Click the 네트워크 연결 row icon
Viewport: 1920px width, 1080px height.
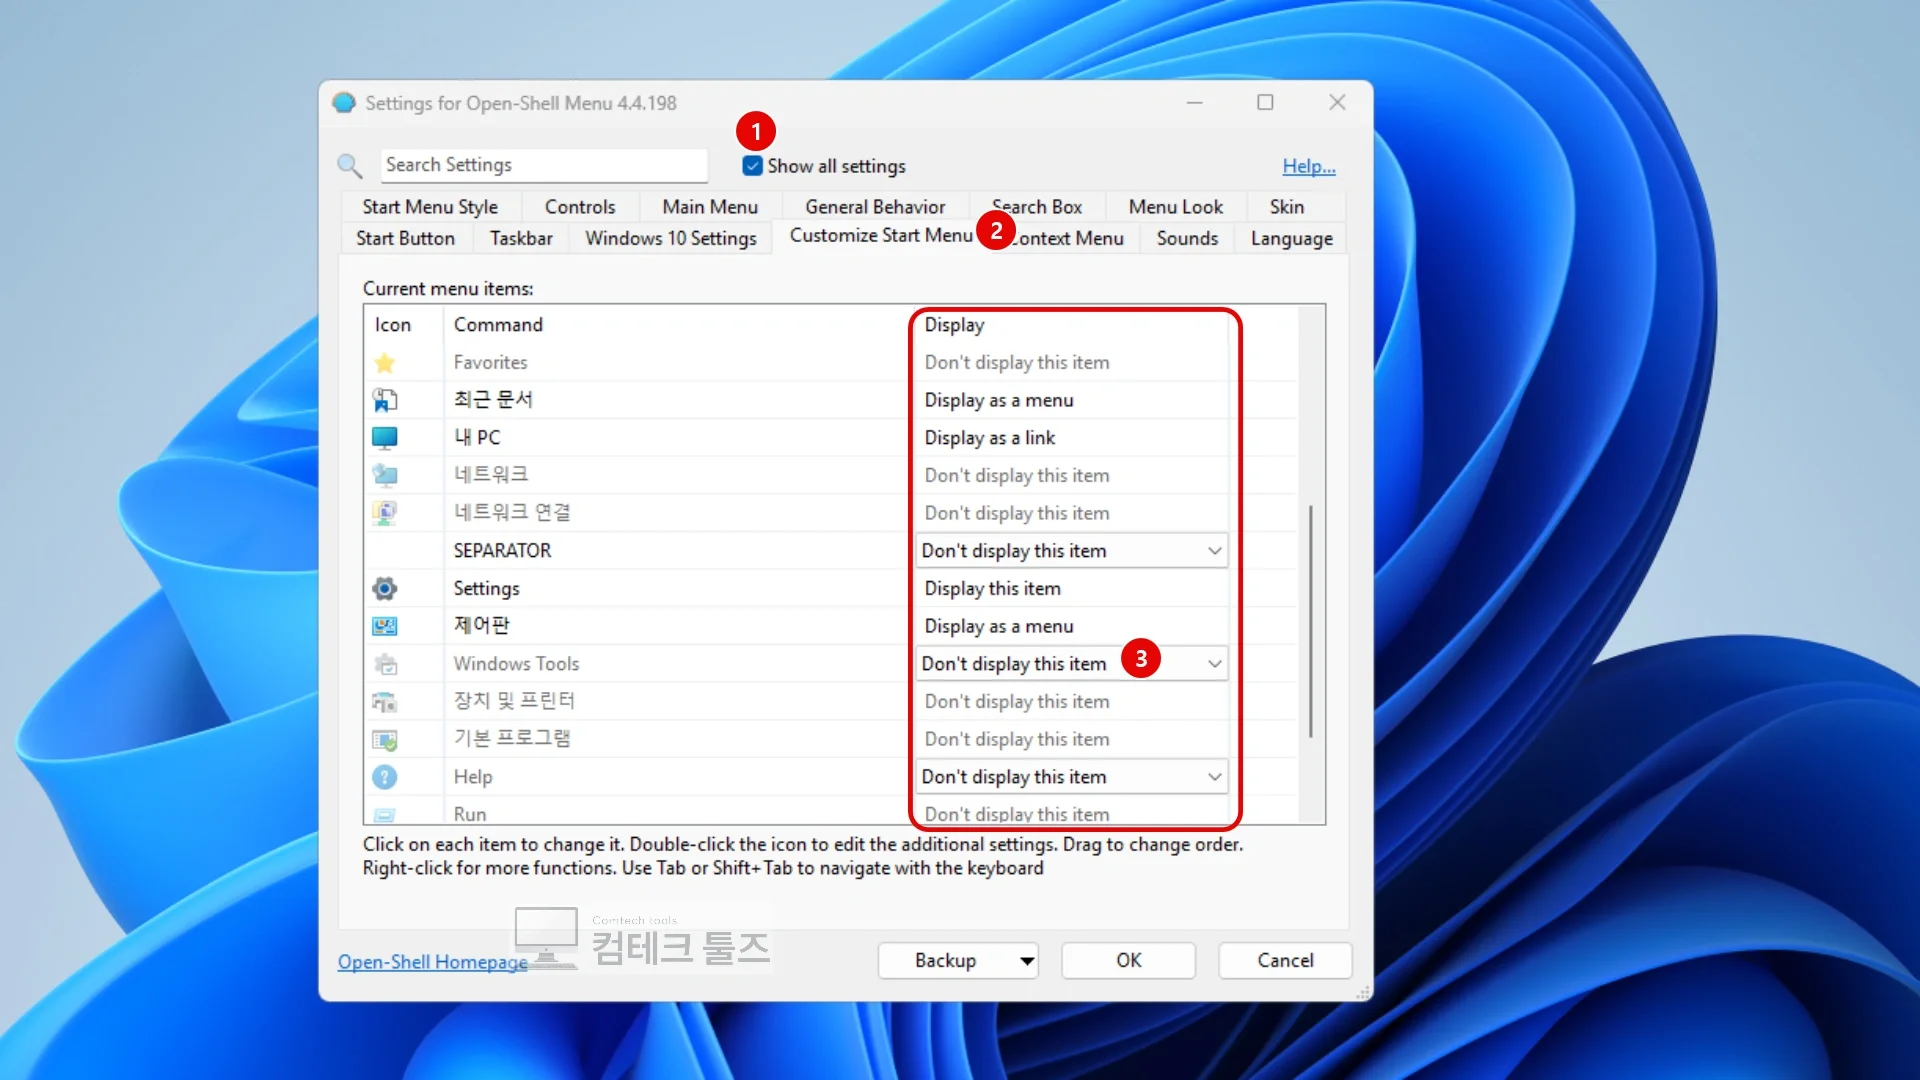[x=384, y=513]
